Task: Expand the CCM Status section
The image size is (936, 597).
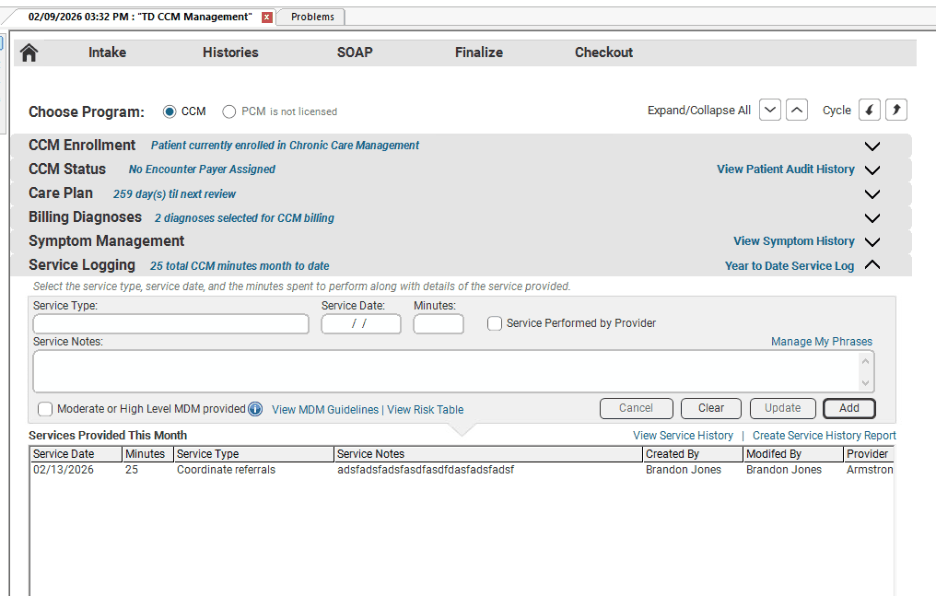Action: point(872,170)
